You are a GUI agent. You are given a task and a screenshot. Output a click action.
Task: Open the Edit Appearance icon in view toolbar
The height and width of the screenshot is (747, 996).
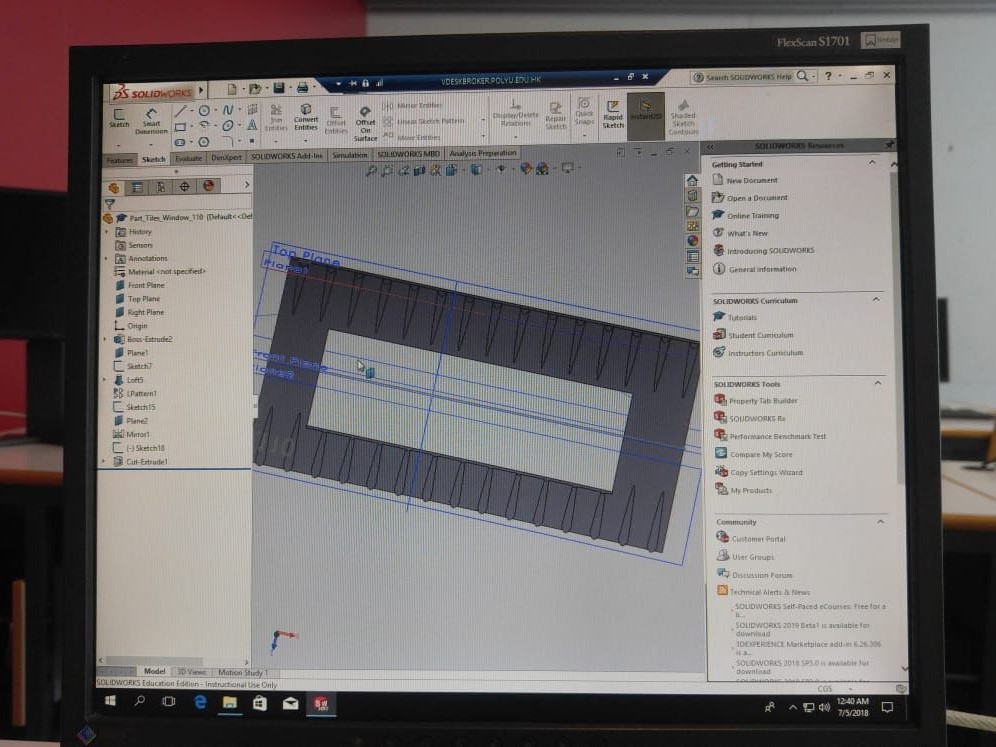pos(525,168)
